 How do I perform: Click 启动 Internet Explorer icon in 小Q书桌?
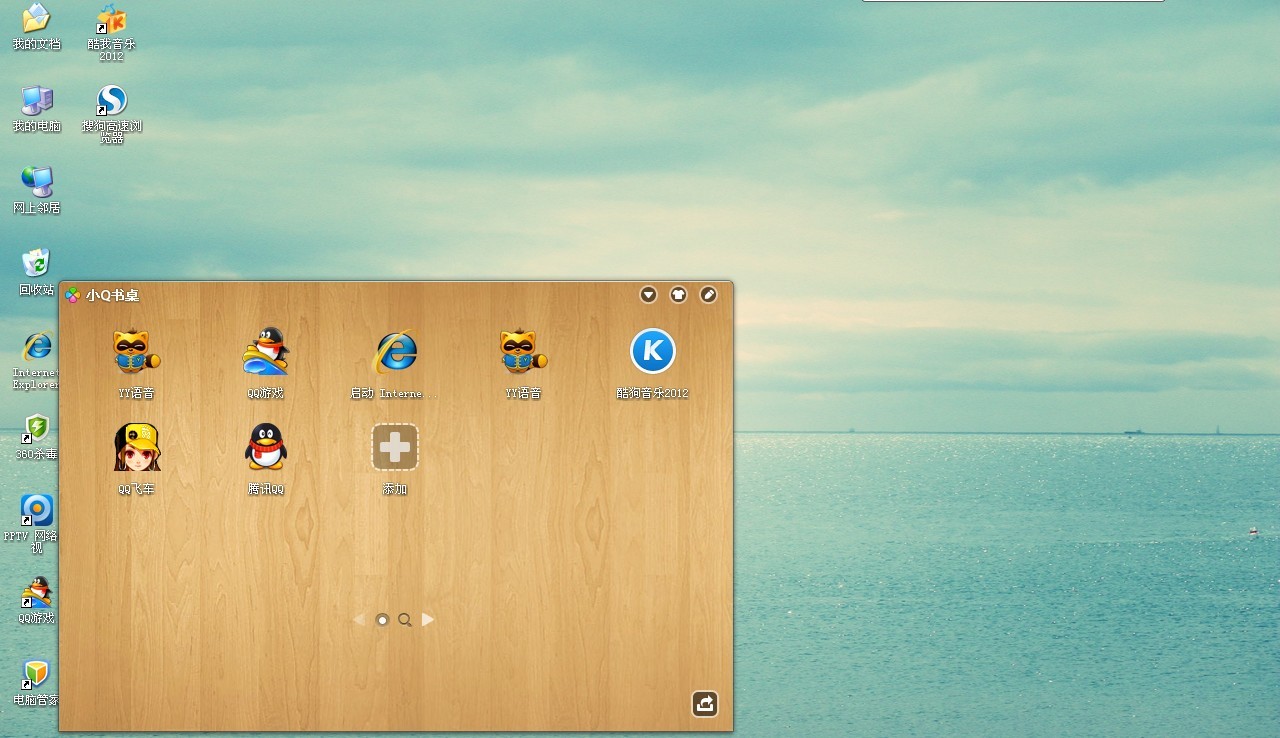coord(395,352)
